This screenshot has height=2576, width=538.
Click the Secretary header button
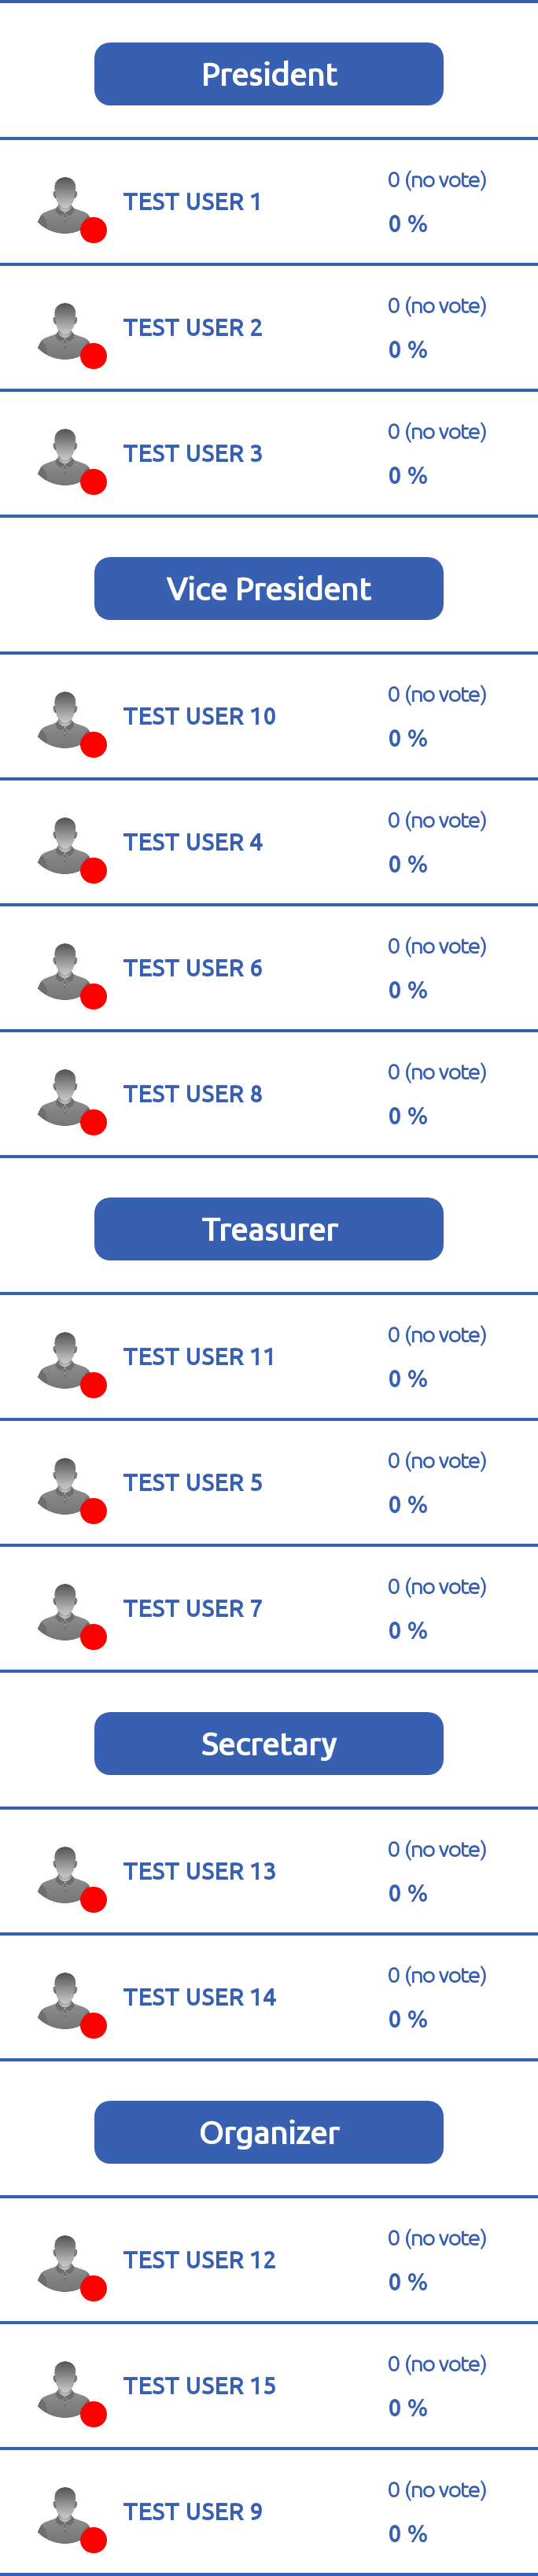pyautogui.click(x=269, y=1744)
